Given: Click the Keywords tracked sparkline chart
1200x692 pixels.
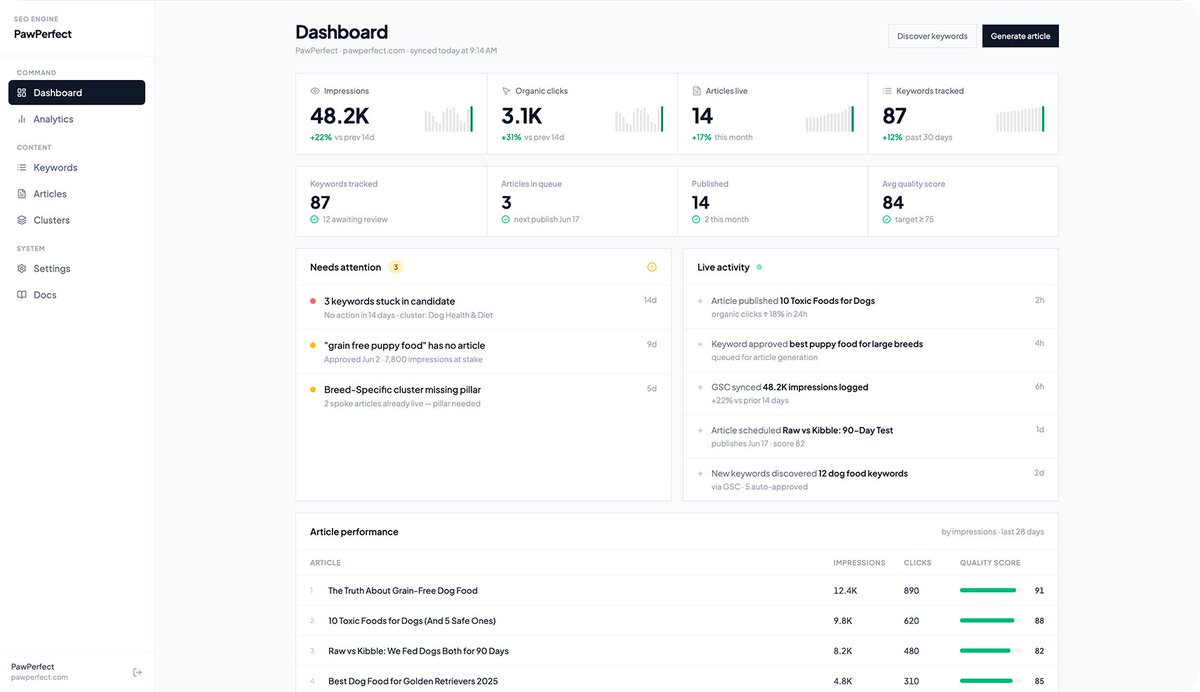Looking at the screenshot, I should (1020, 119).
